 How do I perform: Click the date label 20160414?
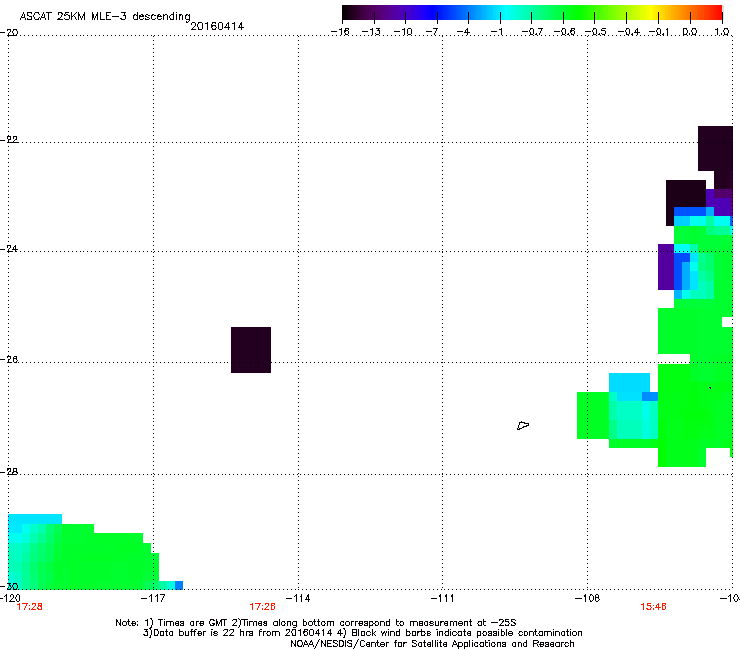[x=217, y=26]
